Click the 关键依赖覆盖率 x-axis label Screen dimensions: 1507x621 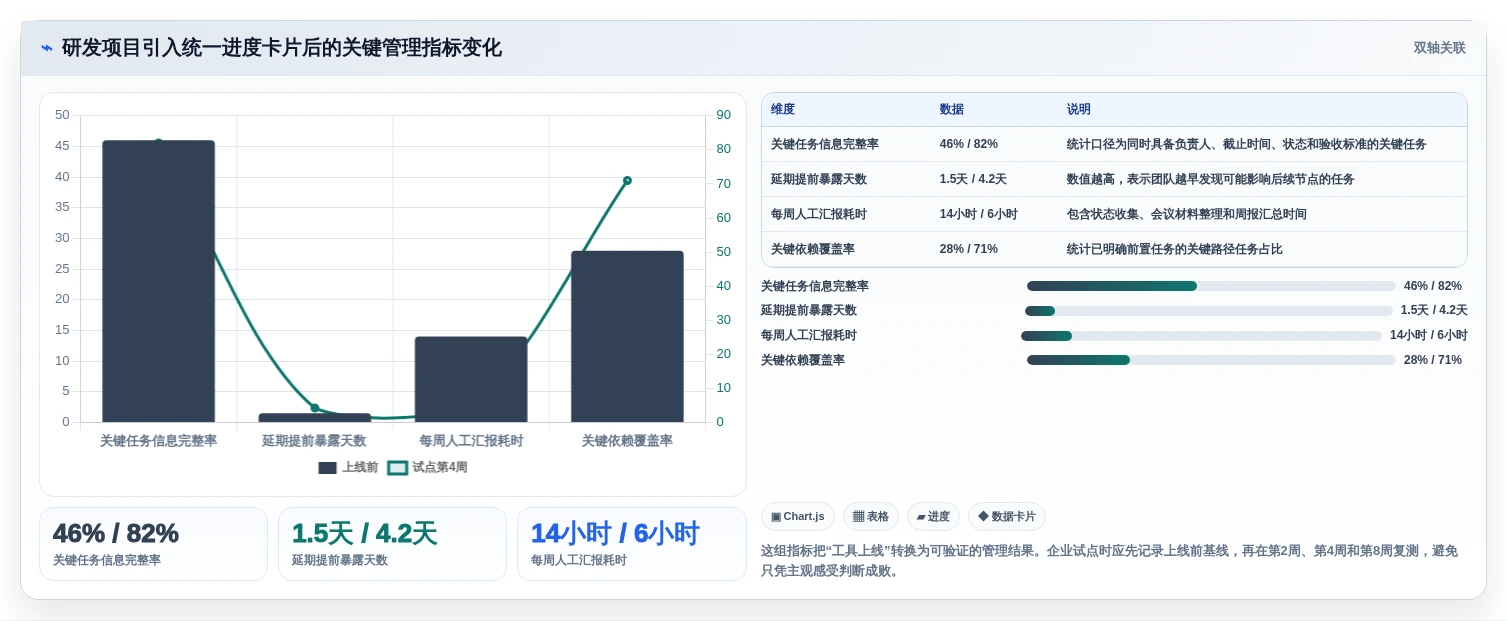[627, 441]
